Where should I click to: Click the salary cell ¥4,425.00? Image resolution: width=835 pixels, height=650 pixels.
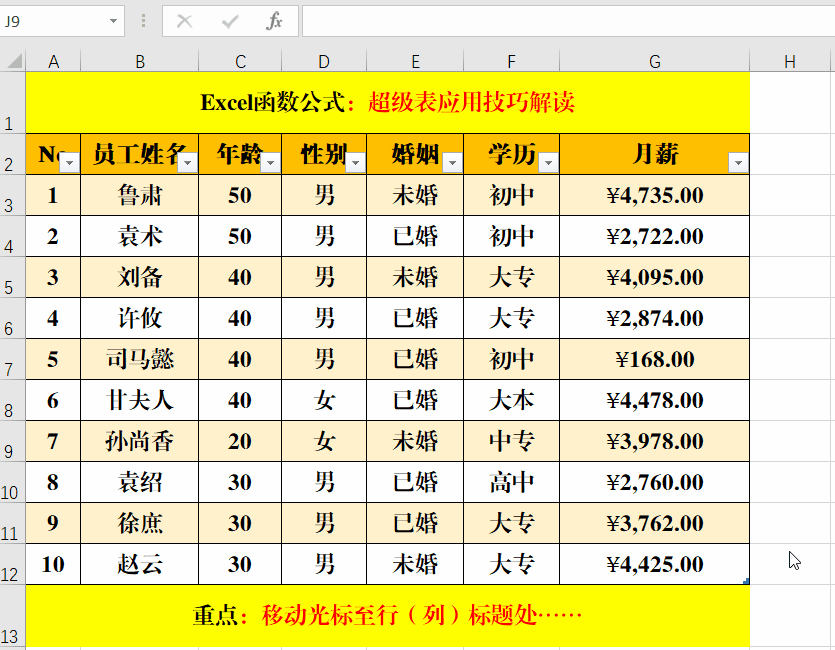point(654,564)
